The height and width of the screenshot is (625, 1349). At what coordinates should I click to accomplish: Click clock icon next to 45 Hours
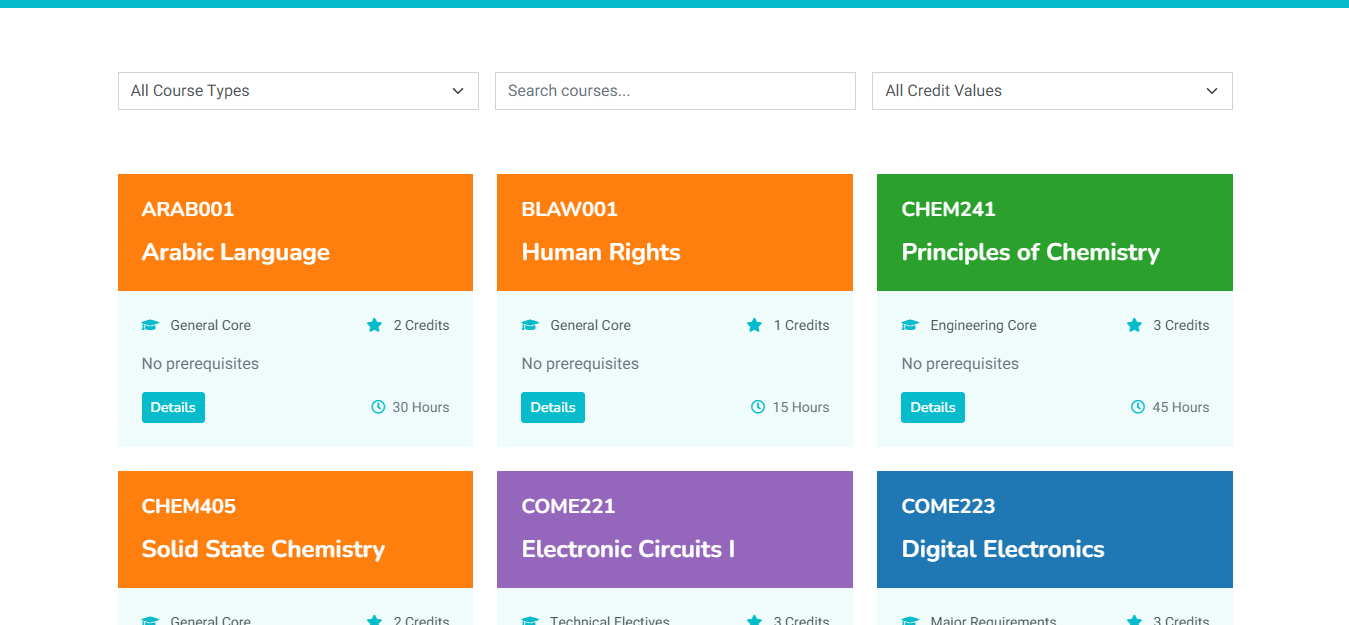pyautogui.click(x=1138, y=407)
